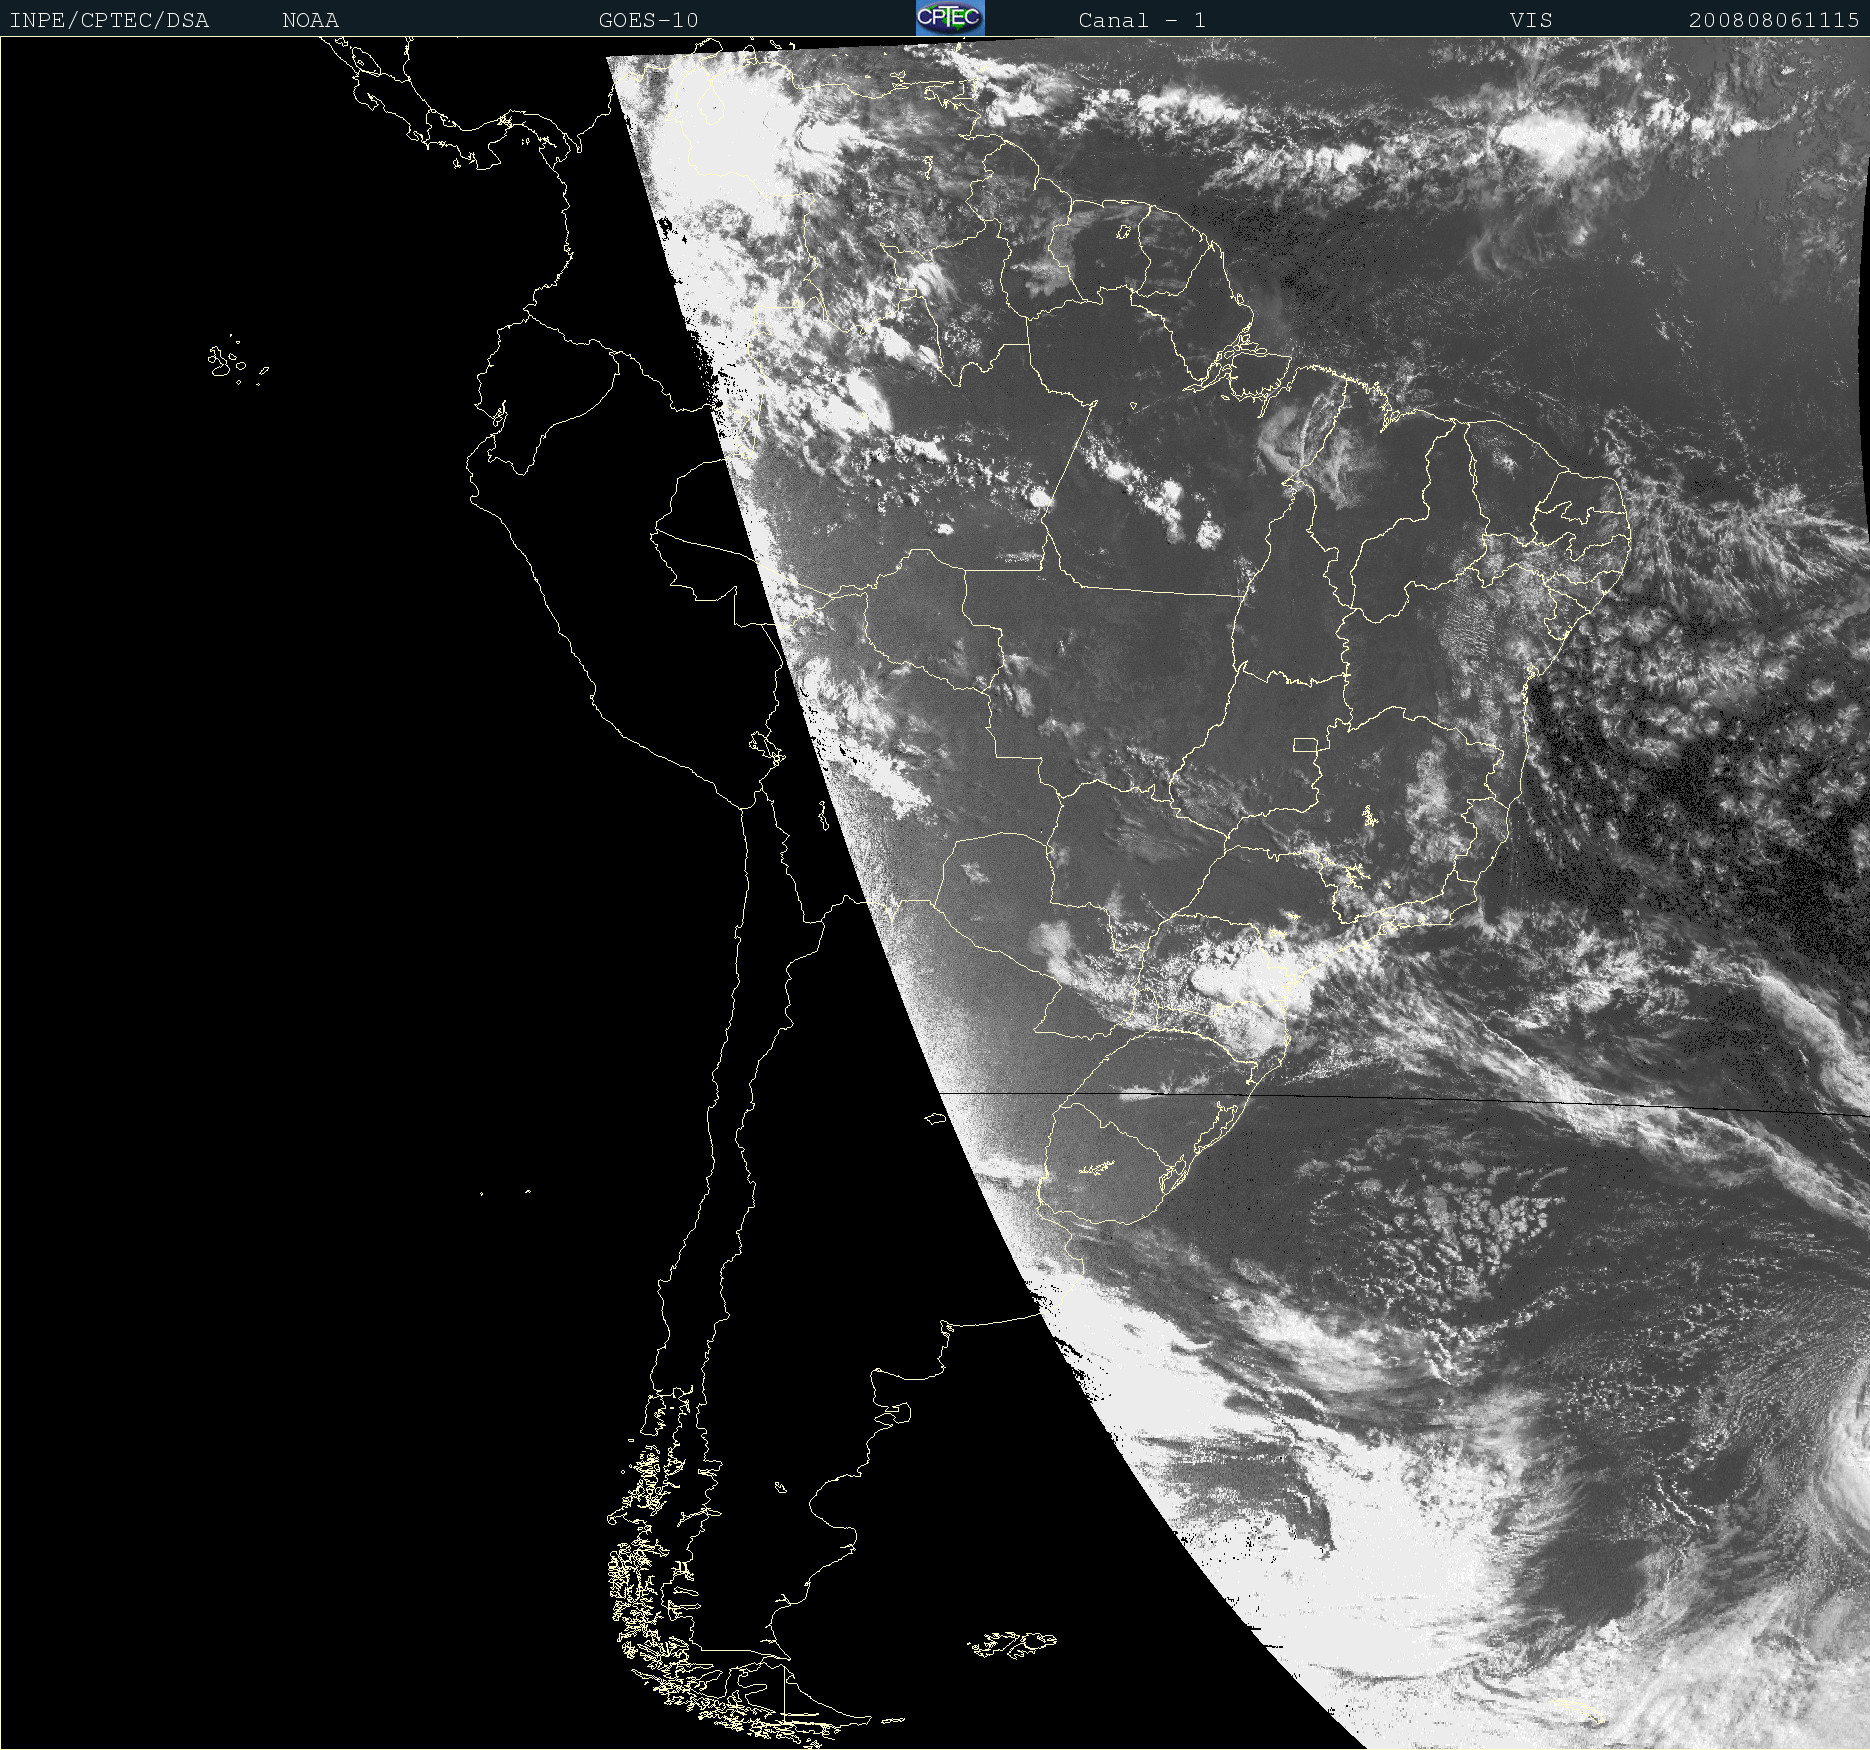Click the VIS label in the header
The width and height of the screenshot is (1870, 1750).
pos(1531,20)
